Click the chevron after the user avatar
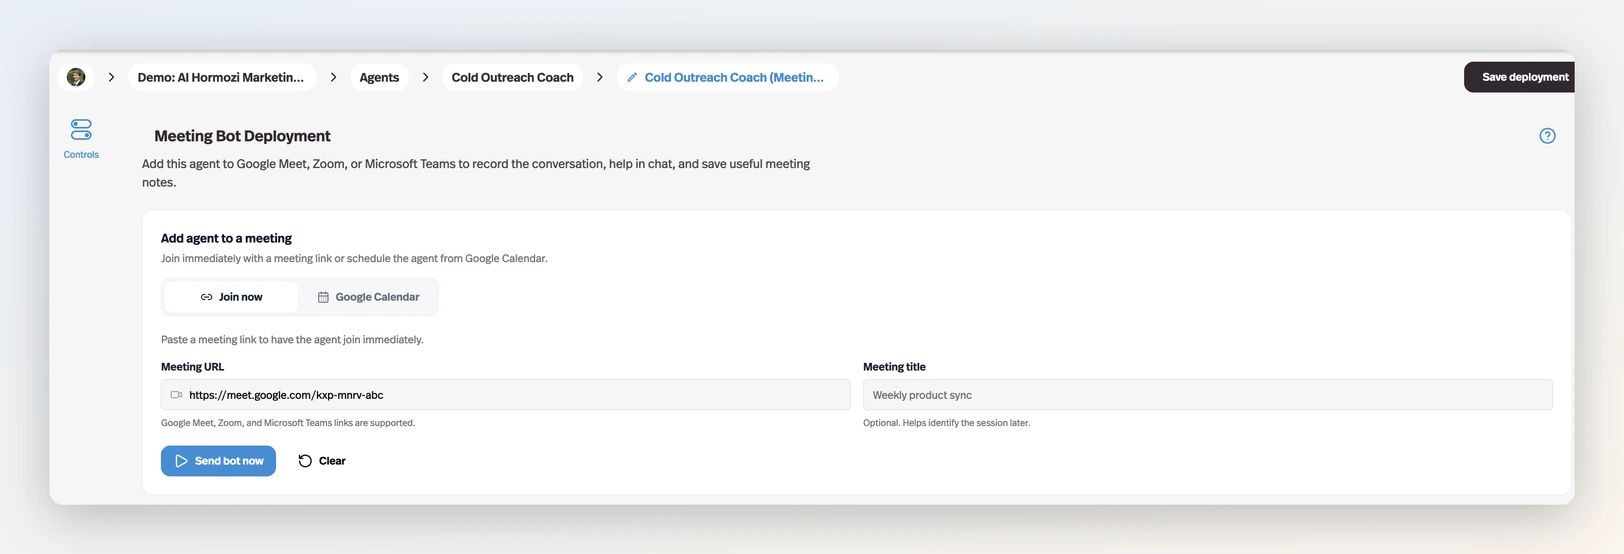Screen dimensions: 1624x554 click(x=111, y=77)
